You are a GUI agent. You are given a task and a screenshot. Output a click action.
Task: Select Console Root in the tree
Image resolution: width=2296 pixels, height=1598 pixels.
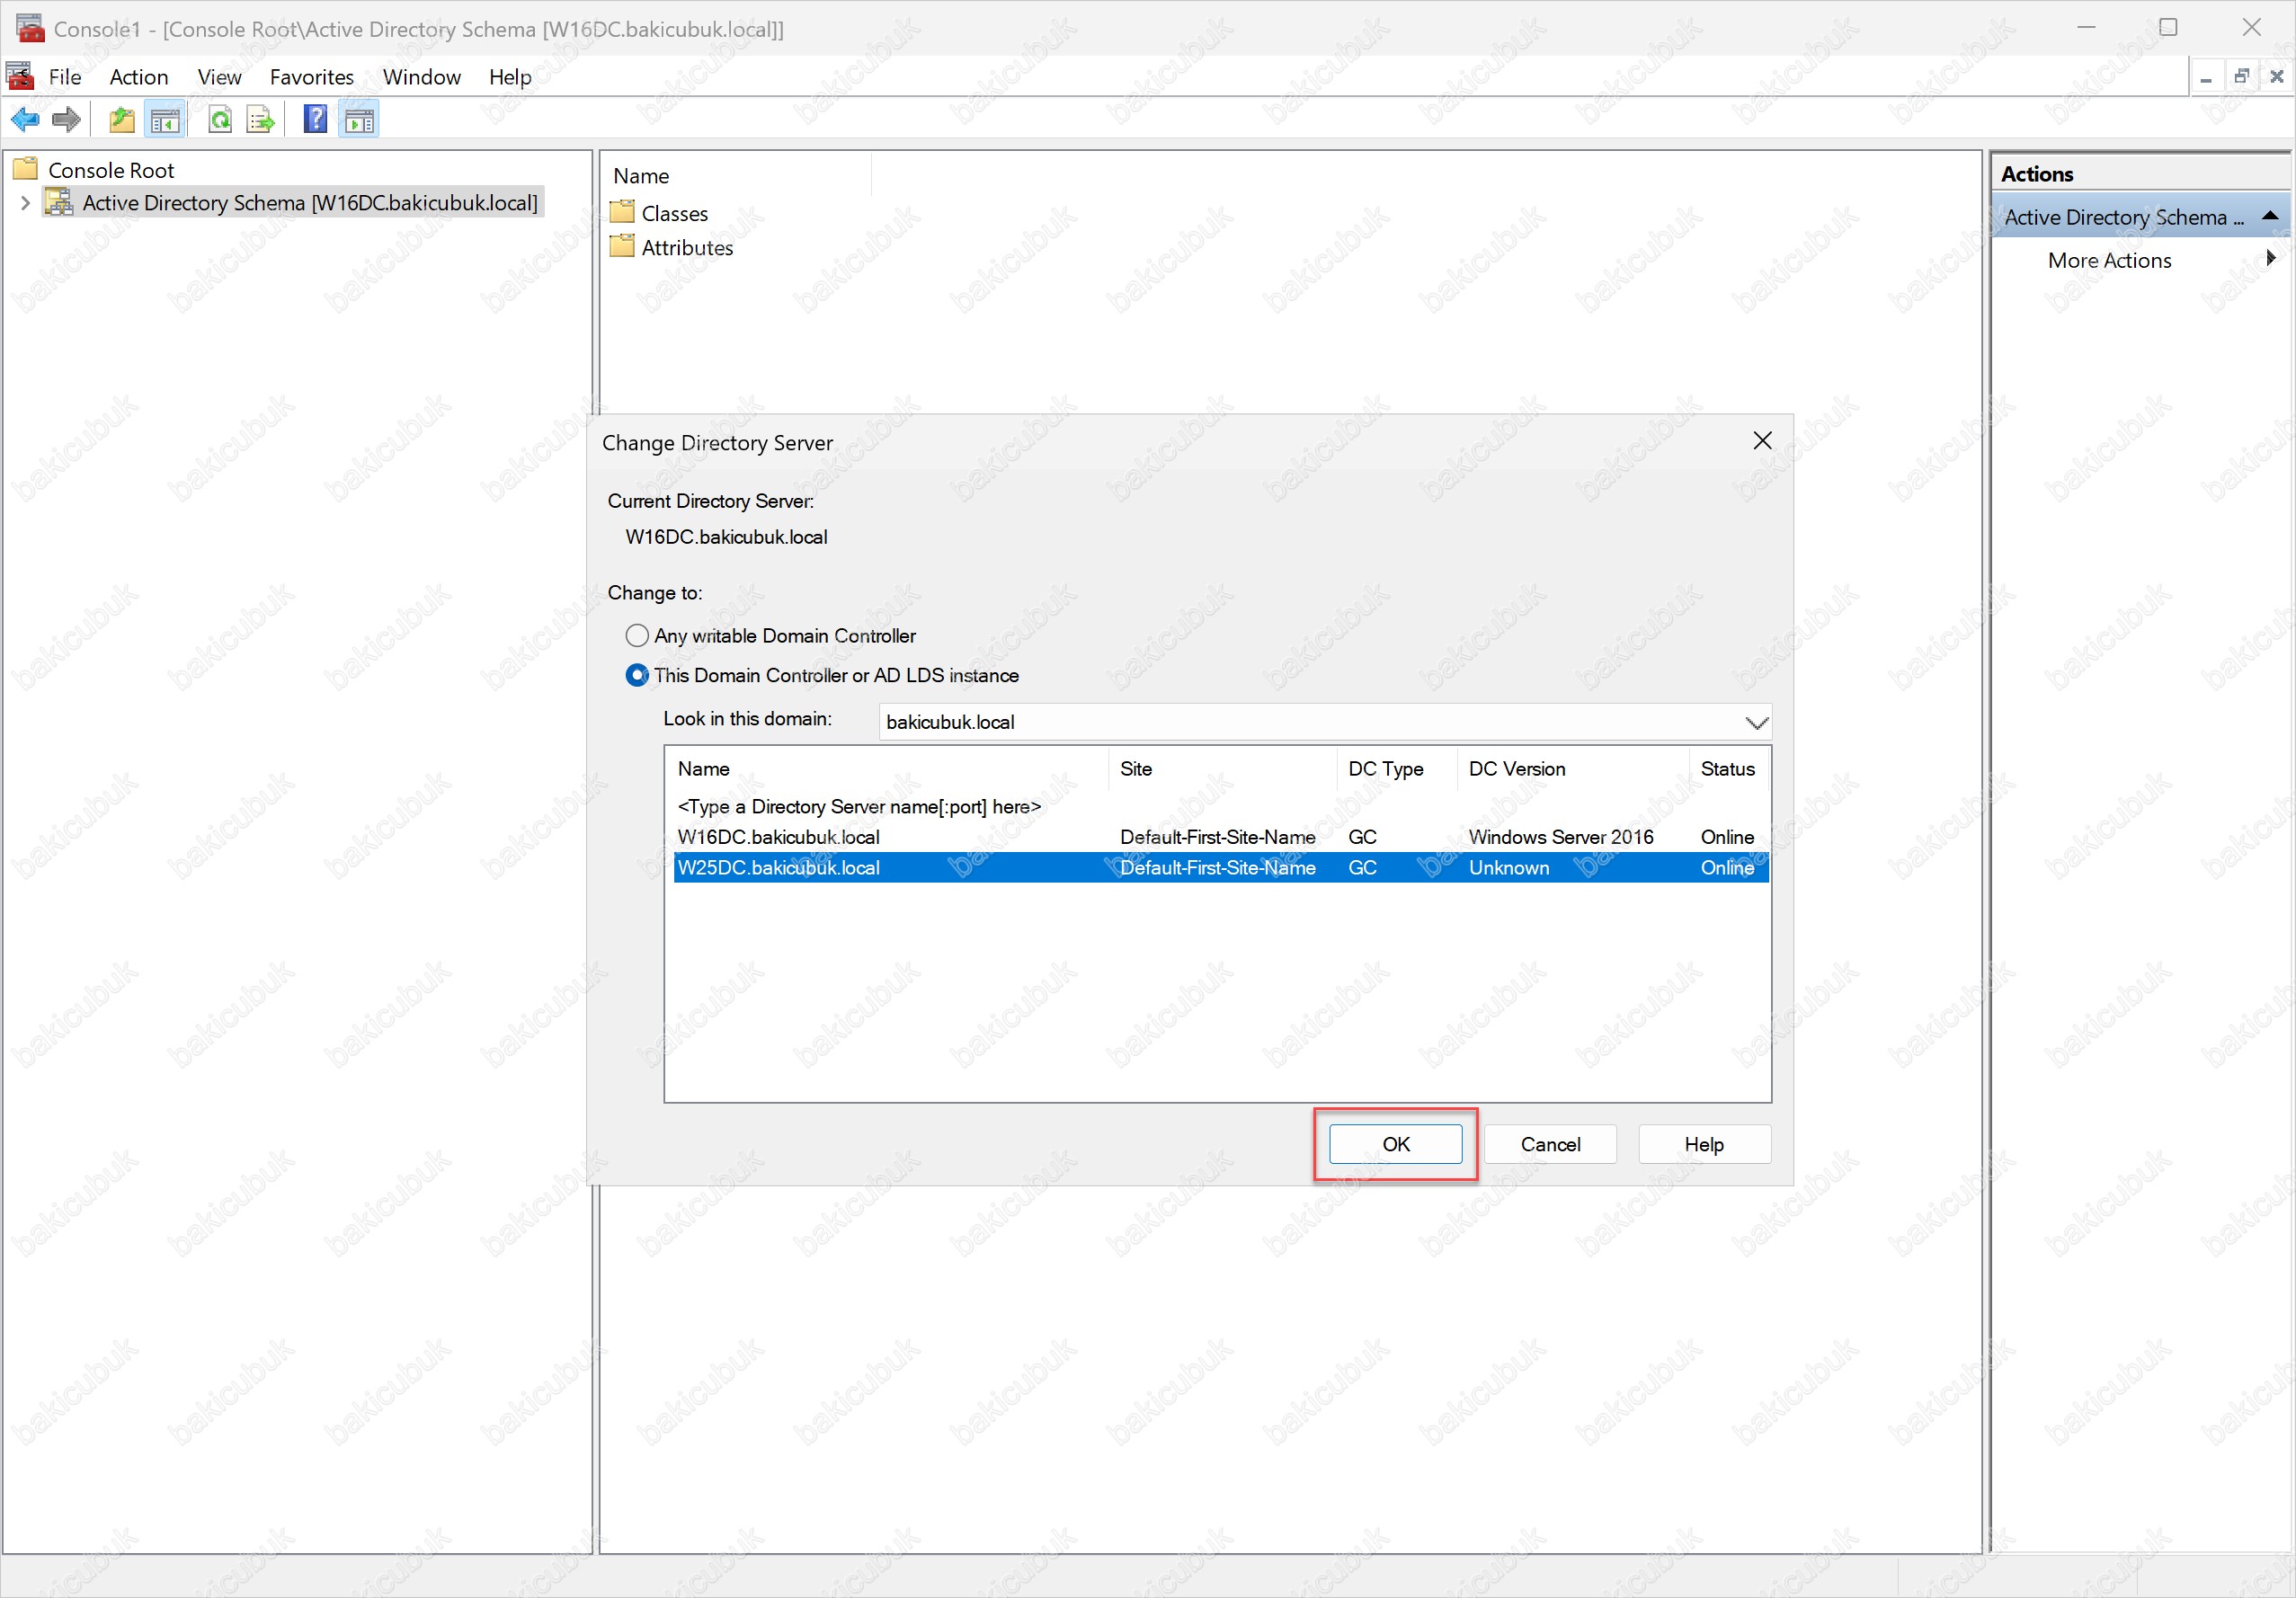(x=111, y=170)
